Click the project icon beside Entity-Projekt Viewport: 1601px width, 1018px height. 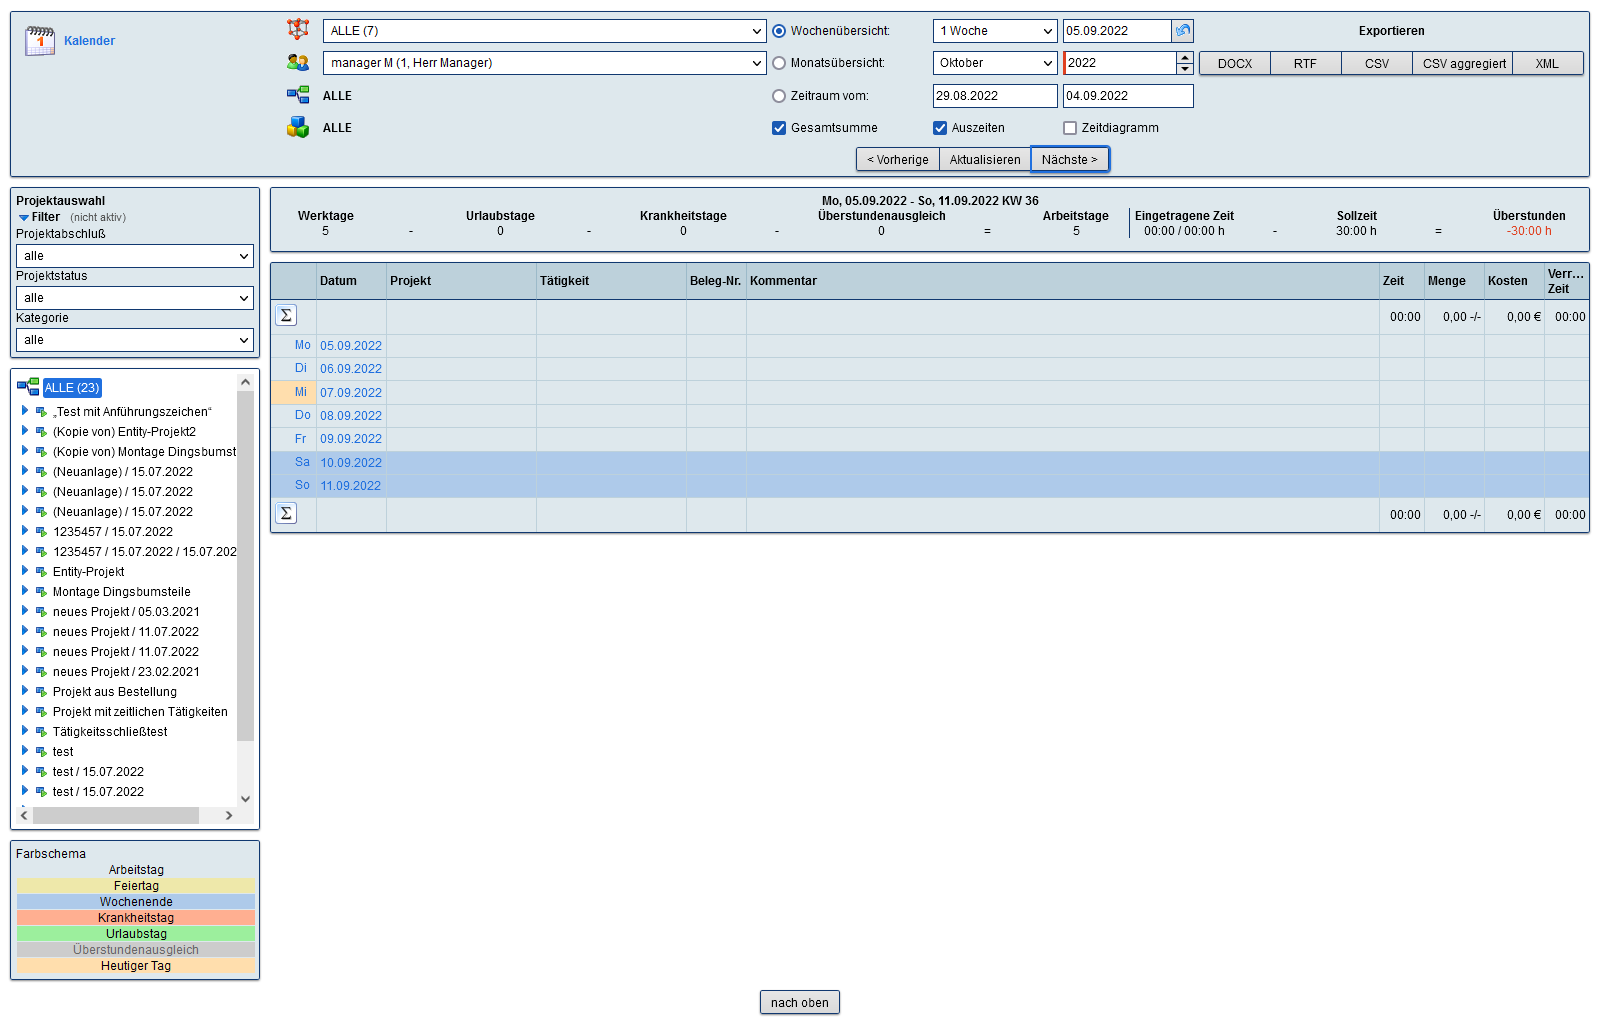[x=42, y=572]
